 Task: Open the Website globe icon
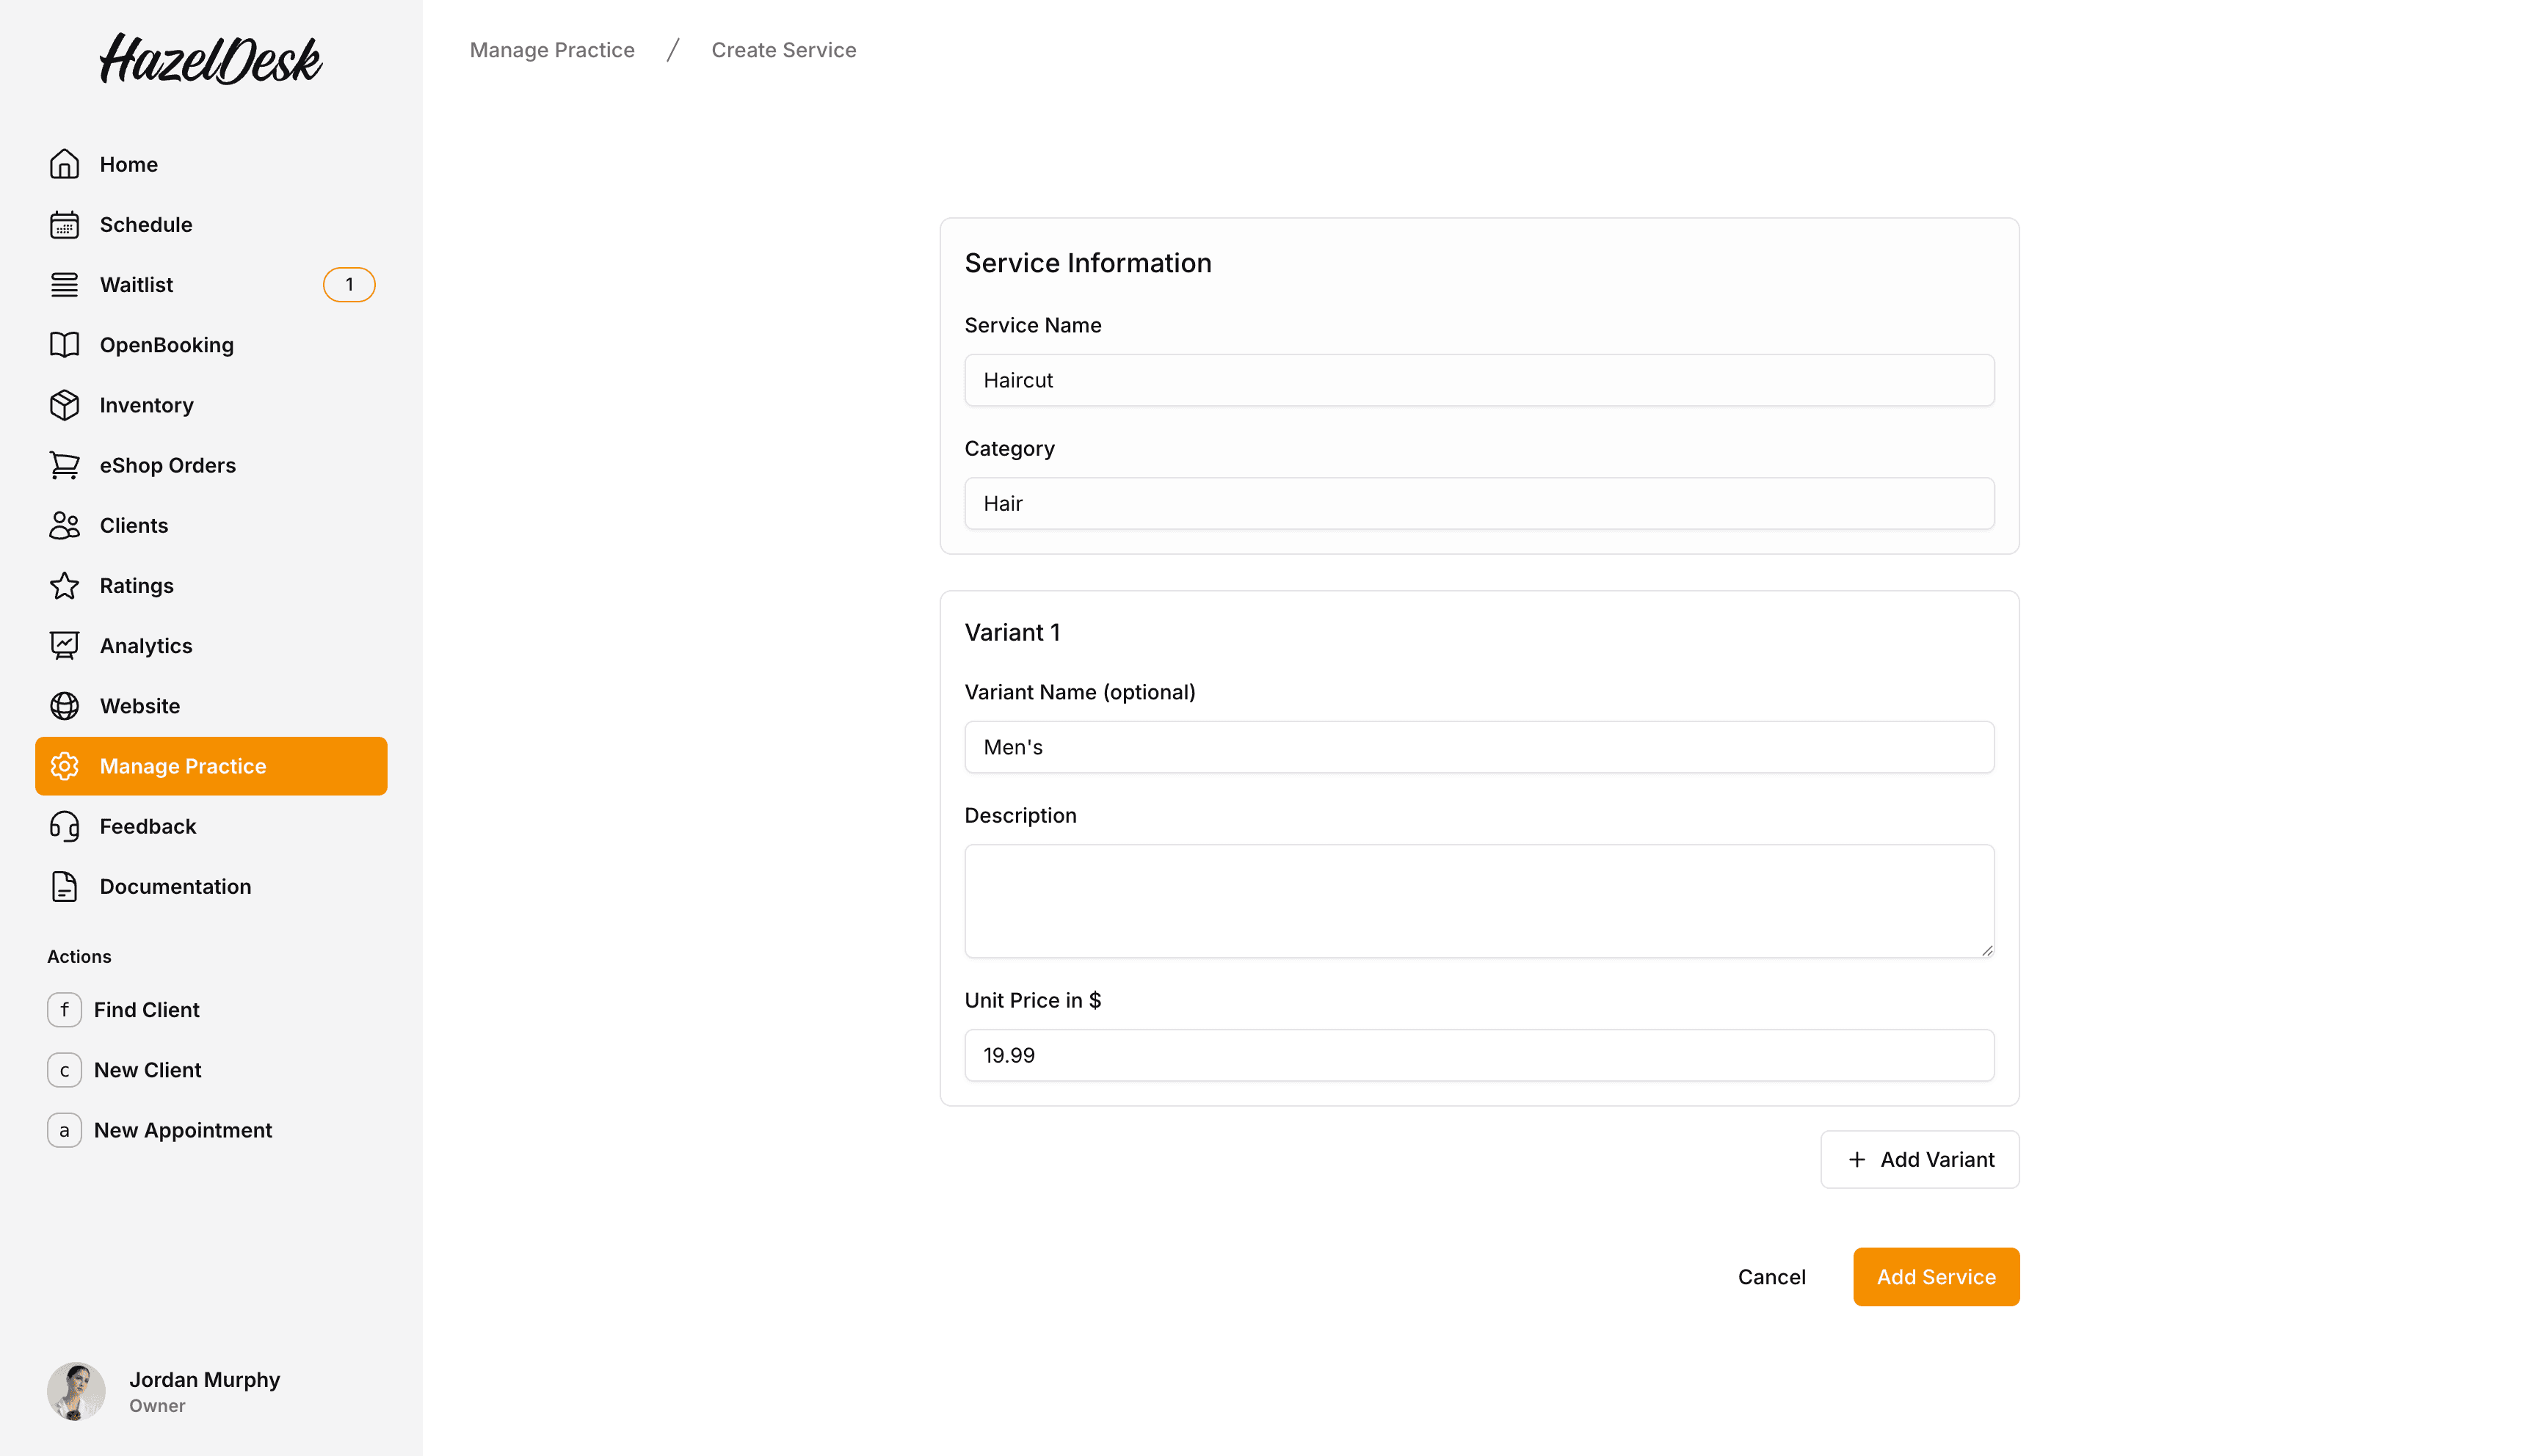point(64,705)
